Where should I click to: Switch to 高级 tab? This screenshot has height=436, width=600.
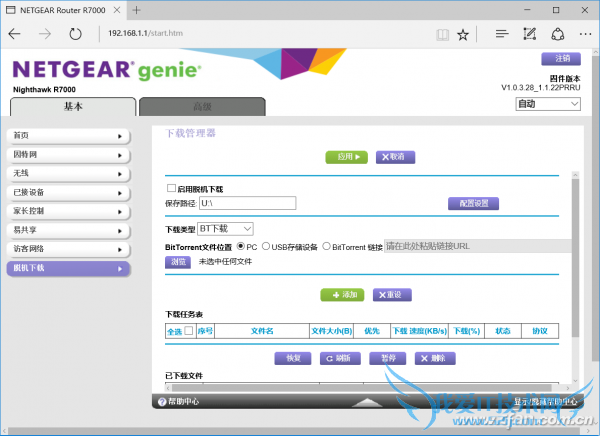[202, 106]
